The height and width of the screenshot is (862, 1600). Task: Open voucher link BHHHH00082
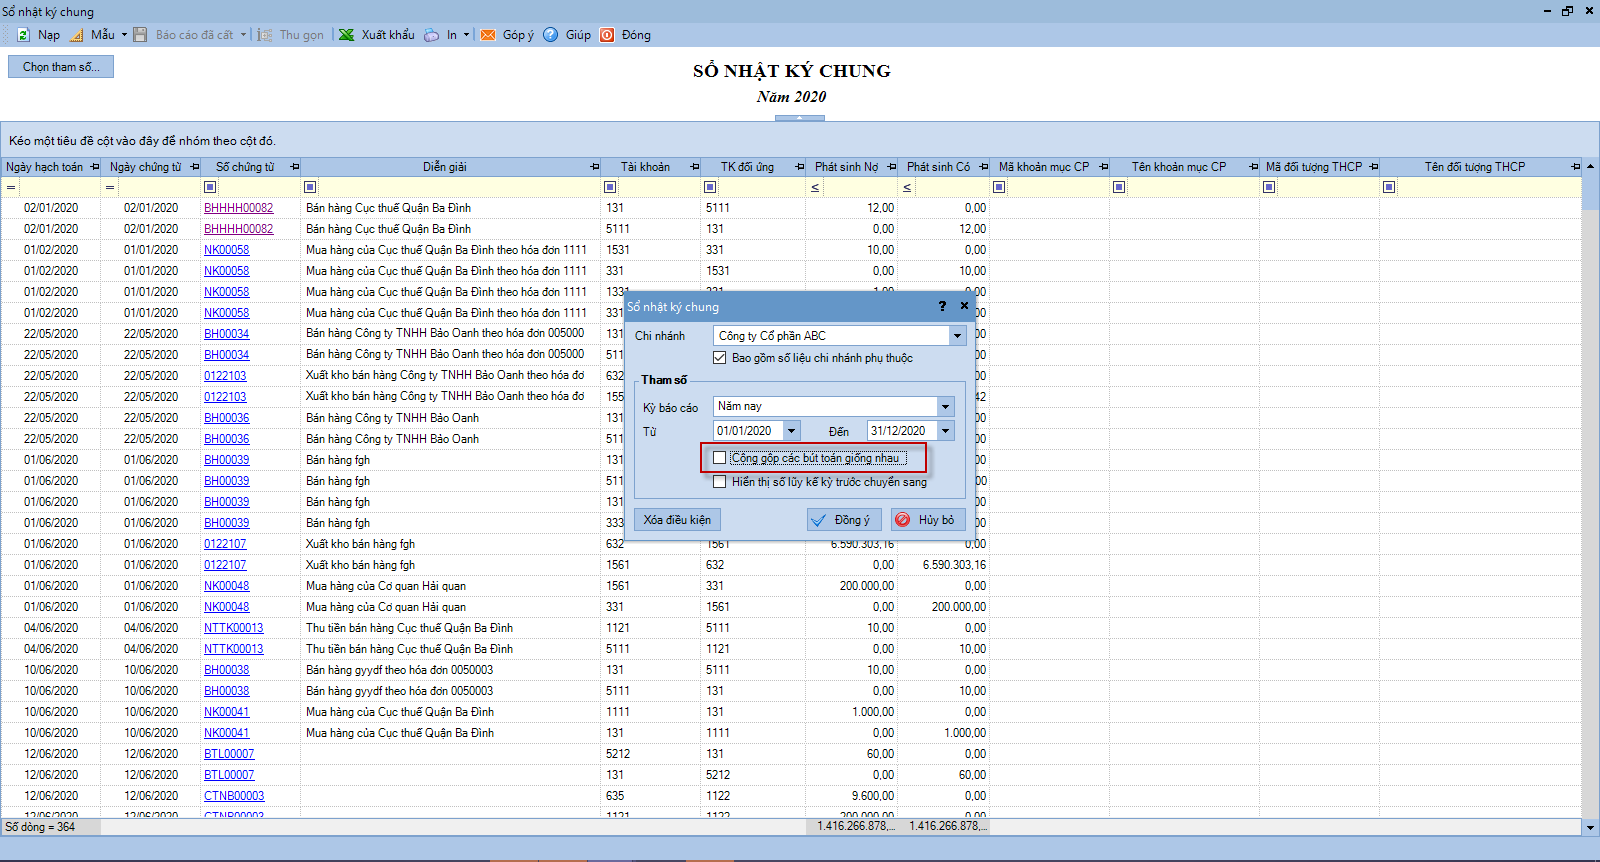238,208
